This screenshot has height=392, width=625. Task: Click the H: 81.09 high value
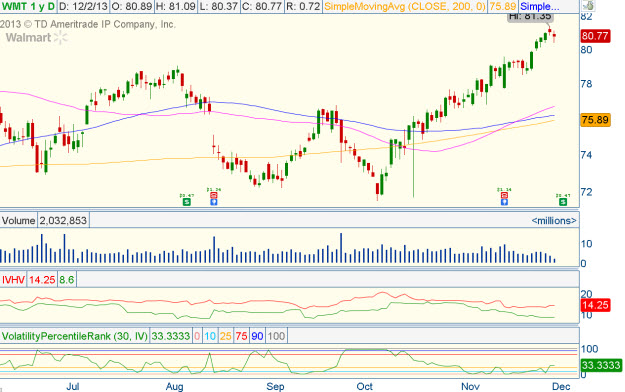(x=177, y=6)
